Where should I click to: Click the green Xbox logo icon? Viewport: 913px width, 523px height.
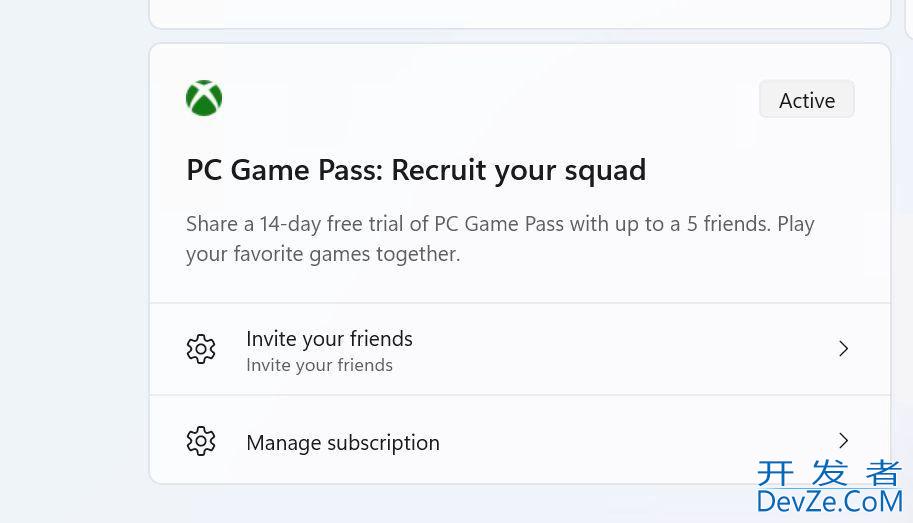coord(204,98)
